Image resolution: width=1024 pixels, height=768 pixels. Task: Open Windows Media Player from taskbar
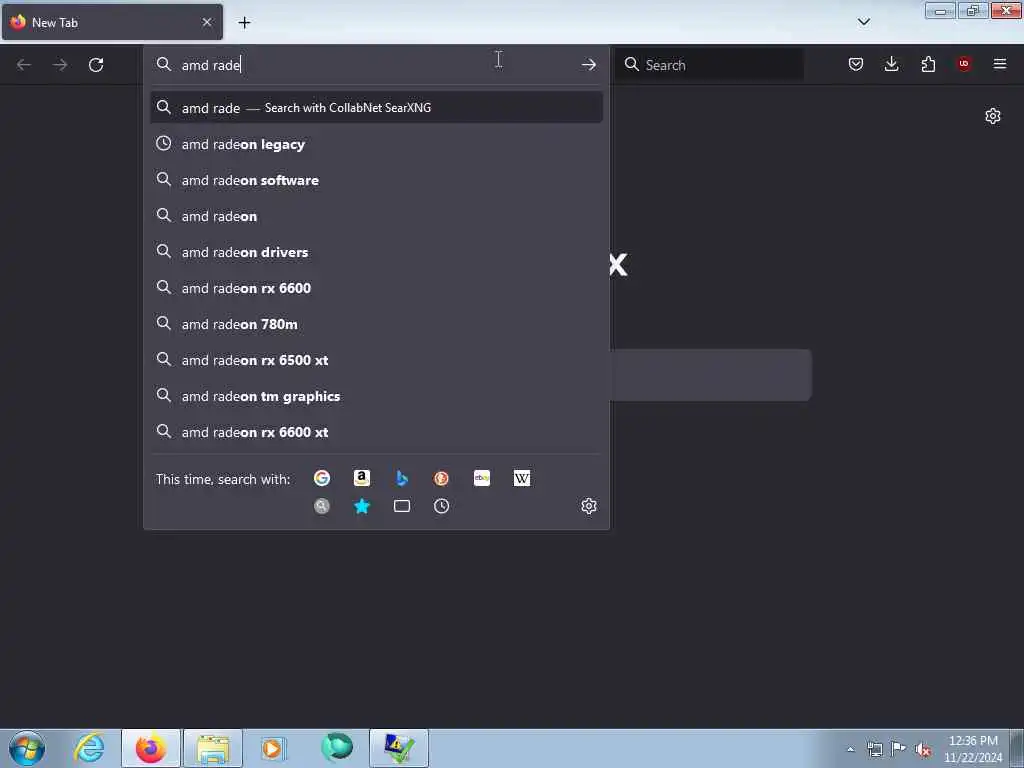[273, 748]
